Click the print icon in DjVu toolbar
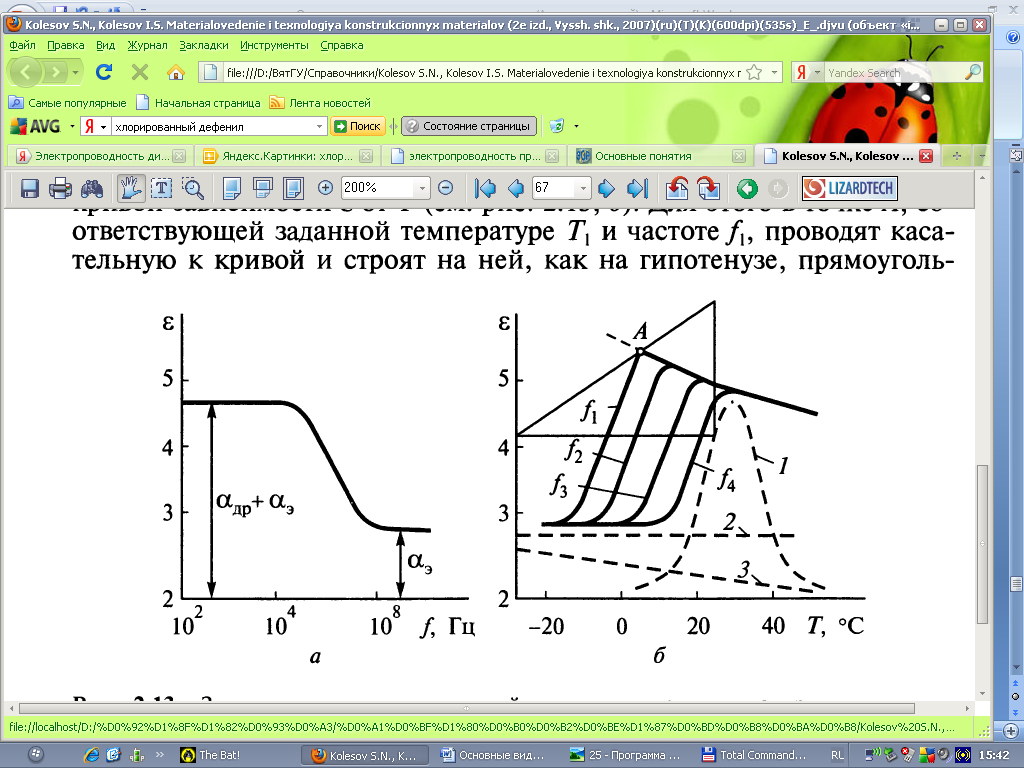Viewport: 1024px width, 768px height. click(x=60, y=188)
